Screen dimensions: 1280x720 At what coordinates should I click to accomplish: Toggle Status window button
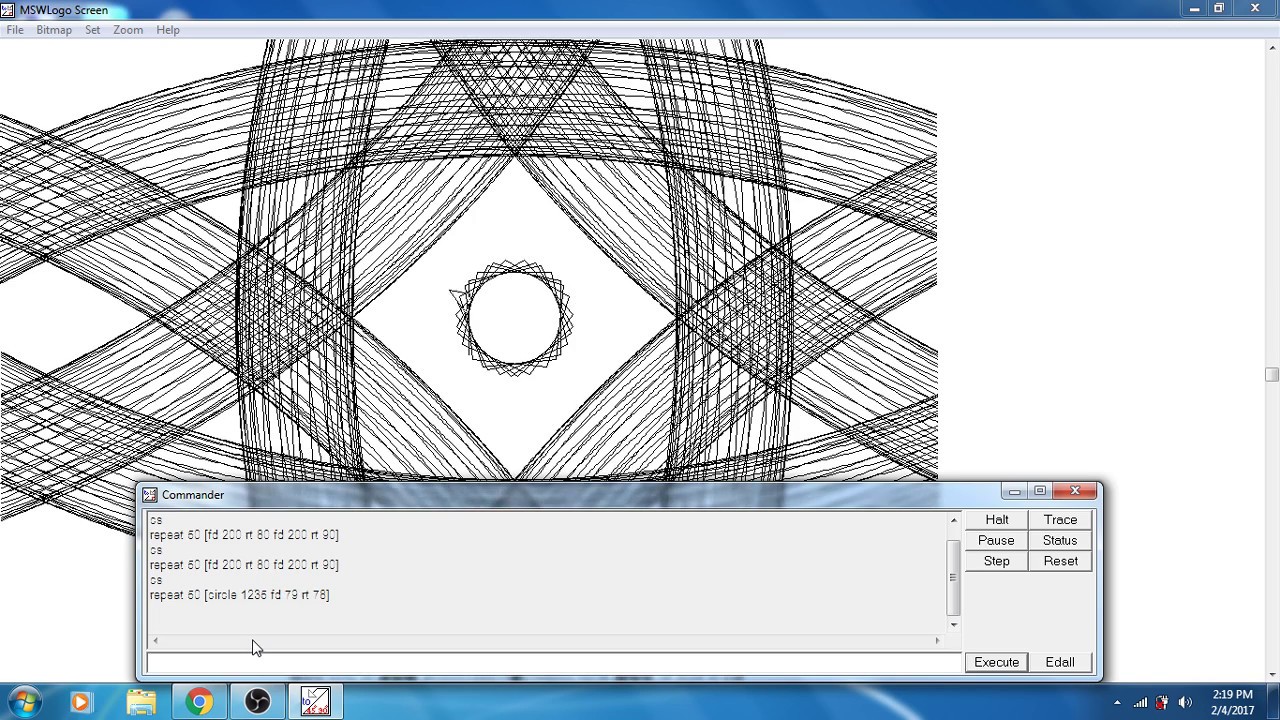click(1060, 540)
